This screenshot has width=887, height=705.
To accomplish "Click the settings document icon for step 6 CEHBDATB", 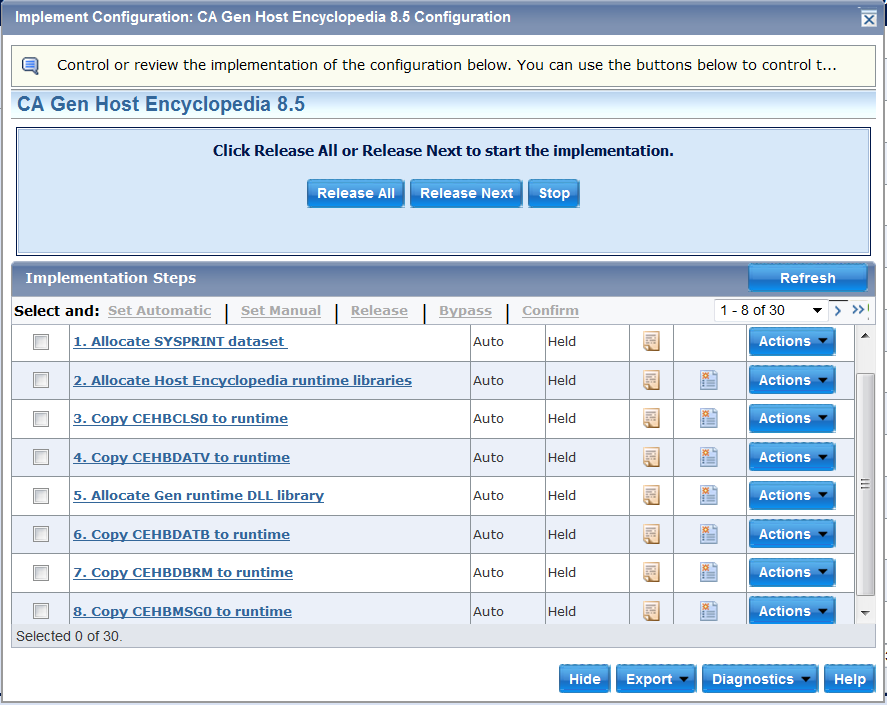I will point(709,534).
